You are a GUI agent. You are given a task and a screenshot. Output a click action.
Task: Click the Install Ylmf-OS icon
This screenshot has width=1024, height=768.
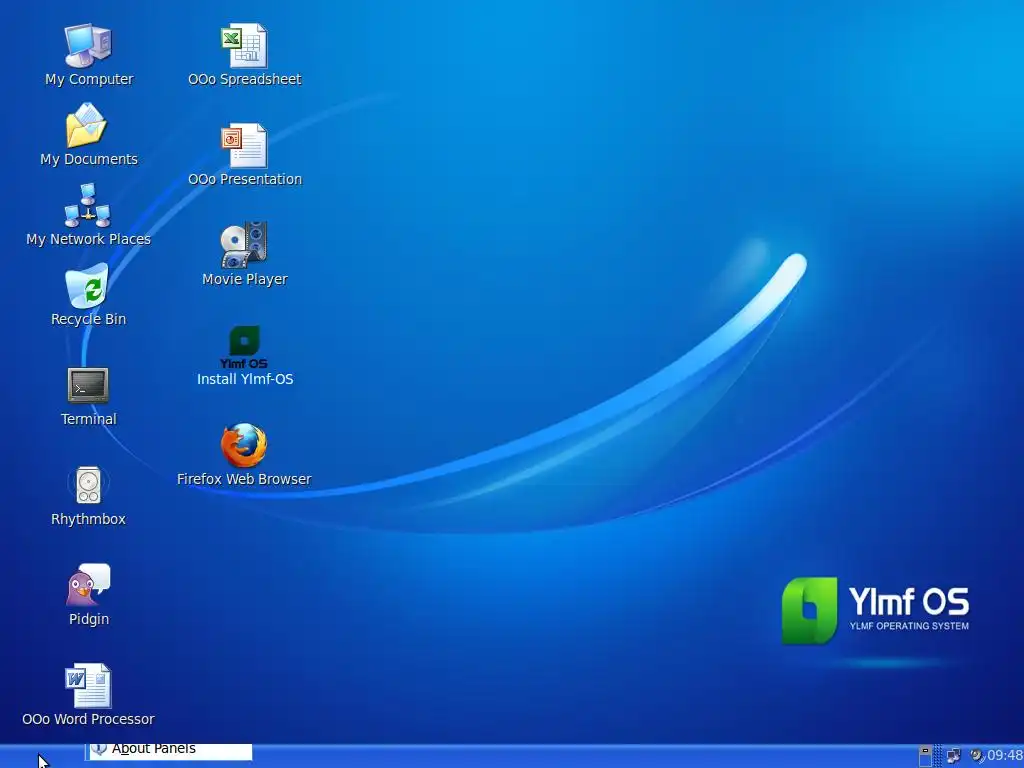coord(244,347)
